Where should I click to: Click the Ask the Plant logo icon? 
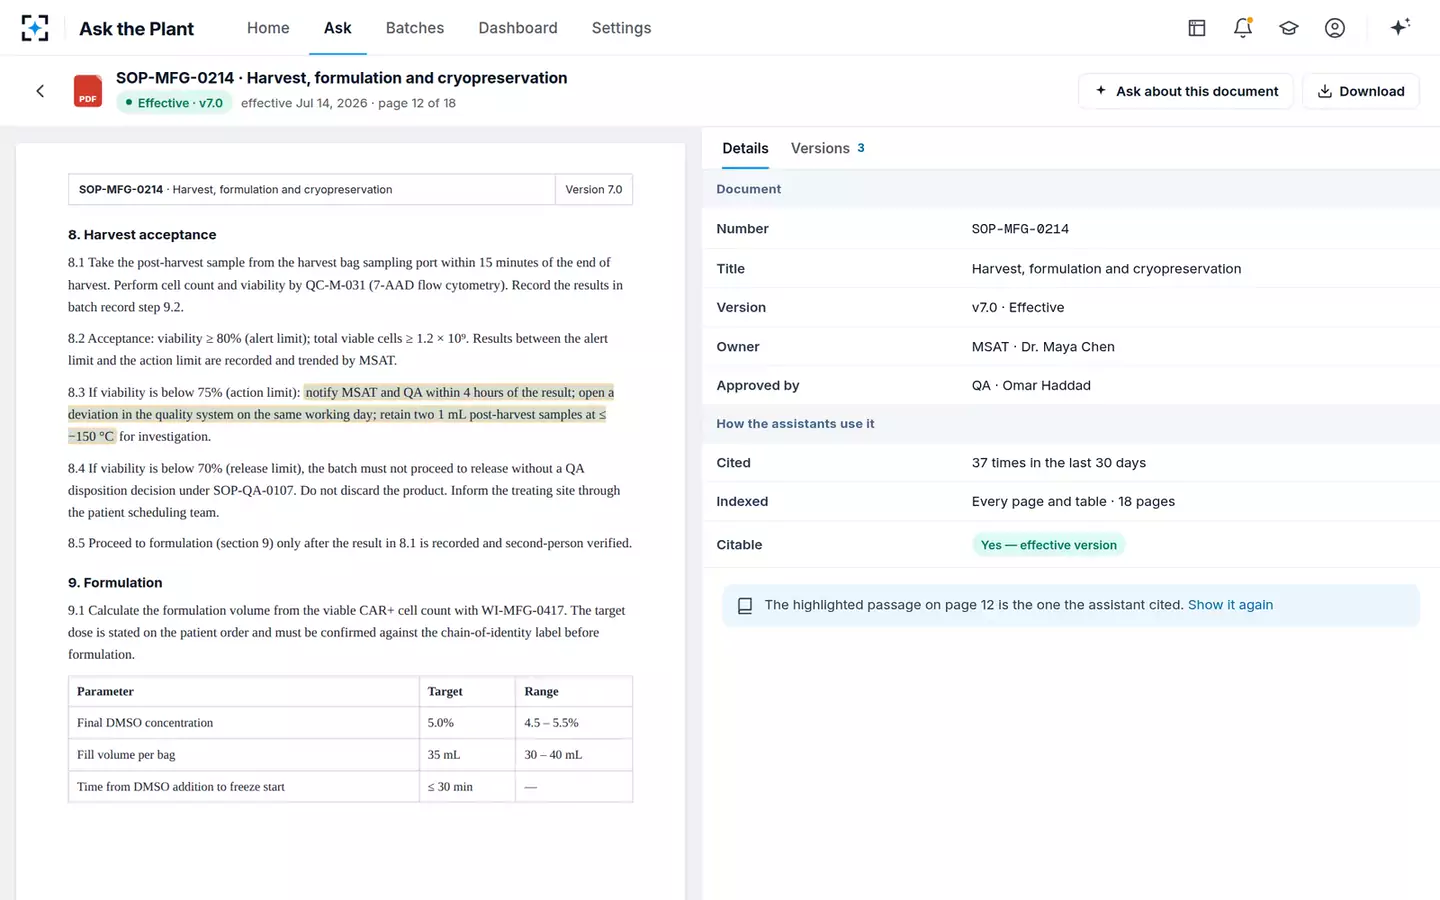click(x=35, y=28)
